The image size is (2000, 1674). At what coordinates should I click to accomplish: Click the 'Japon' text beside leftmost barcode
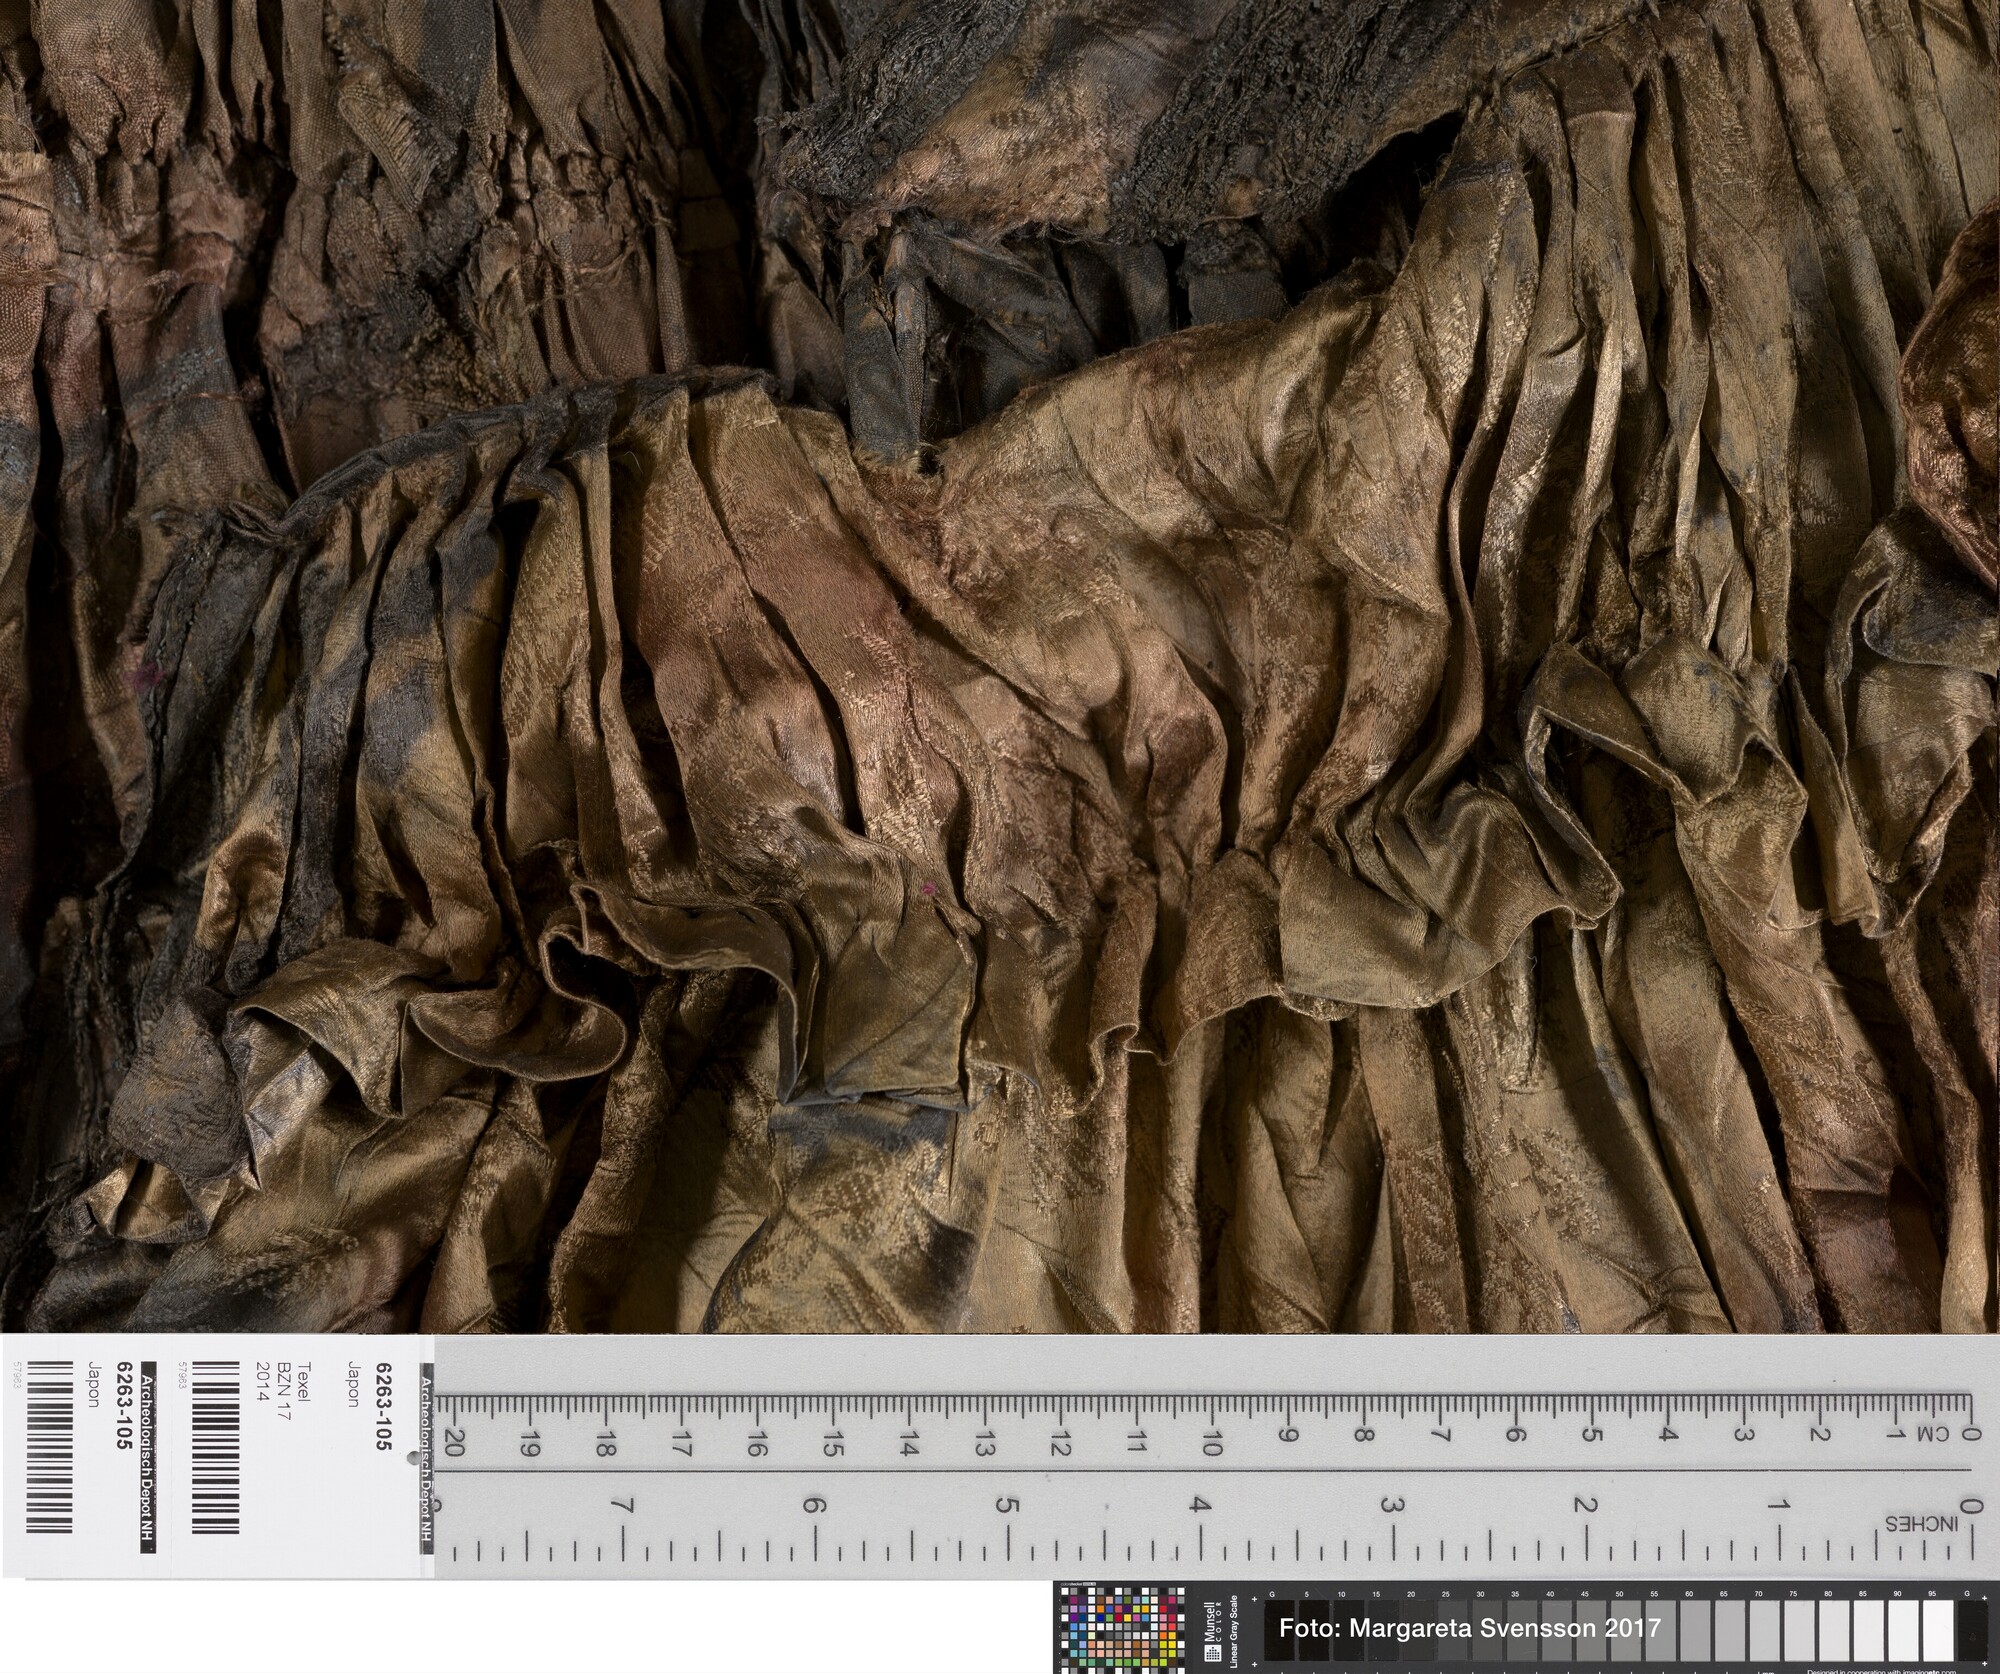pyautogui.click(x=93, y=1384)
